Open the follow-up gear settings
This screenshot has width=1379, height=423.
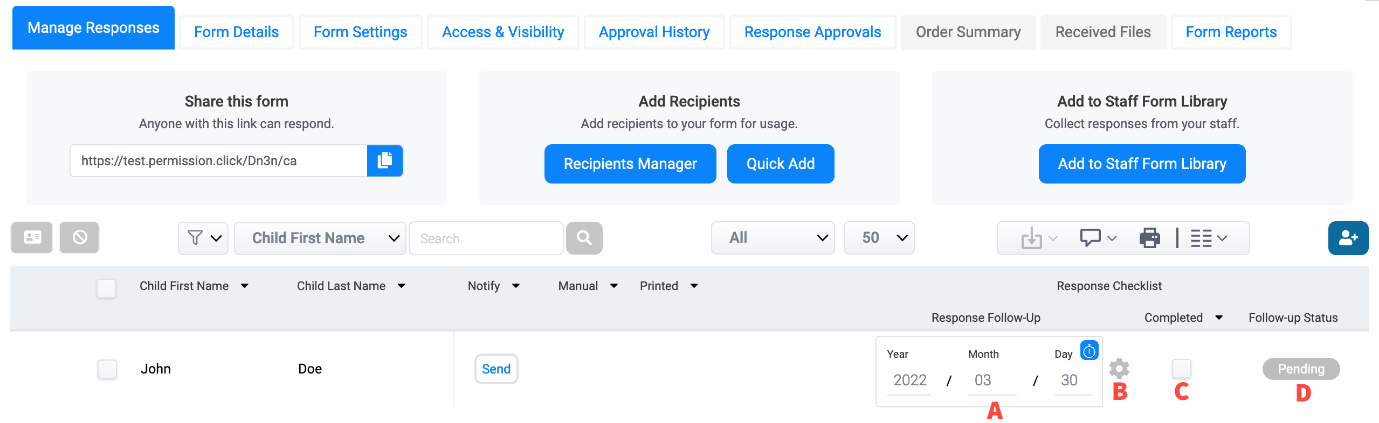pyautogui.click(x=1120, y=369)
